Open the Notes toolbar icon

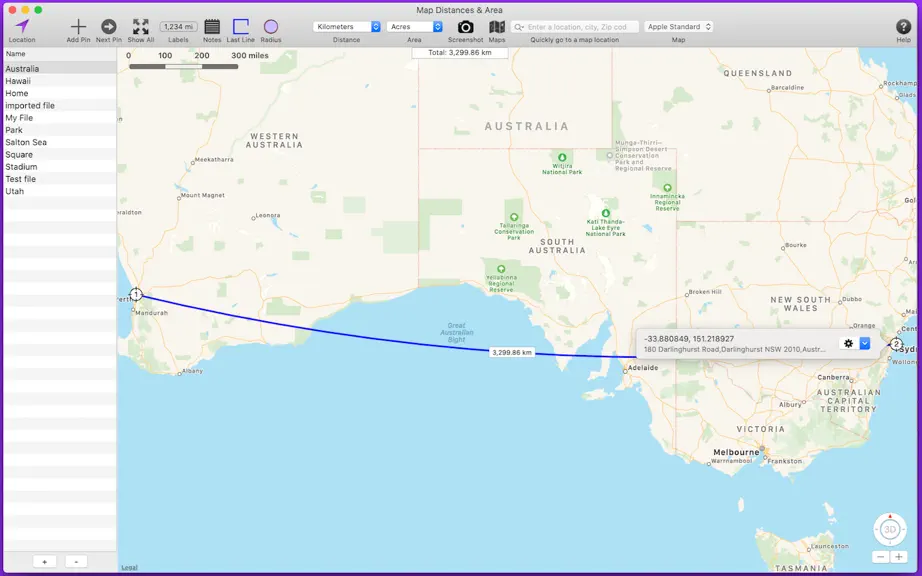click(x=212, y=26)
